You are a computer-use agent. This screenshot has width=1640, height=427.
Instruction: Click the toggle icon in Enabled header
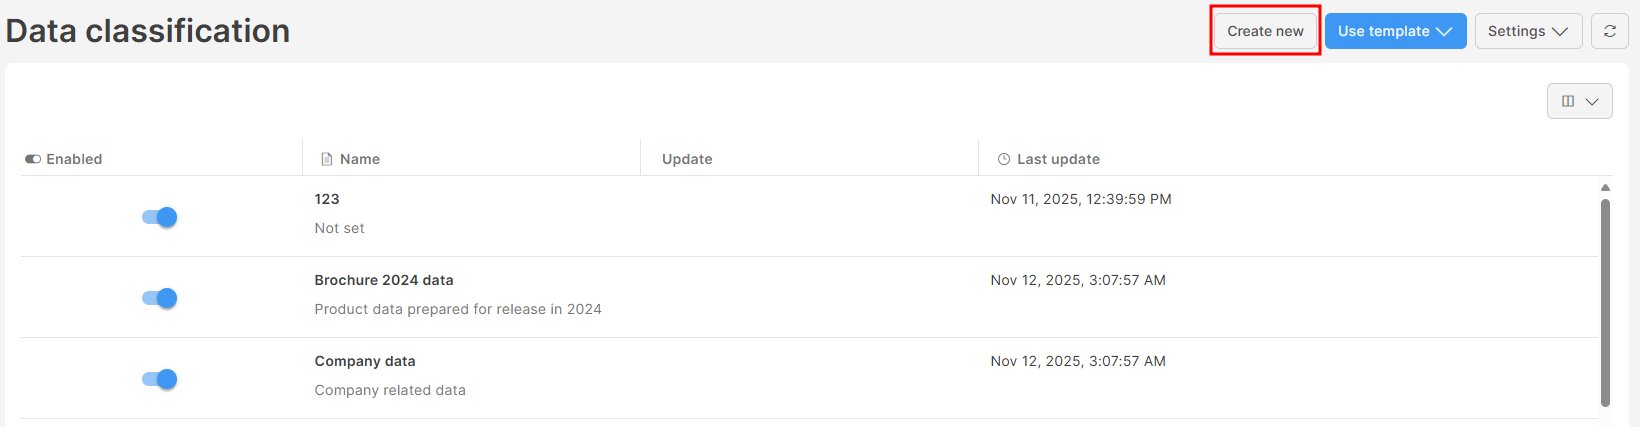pos(33,159)
